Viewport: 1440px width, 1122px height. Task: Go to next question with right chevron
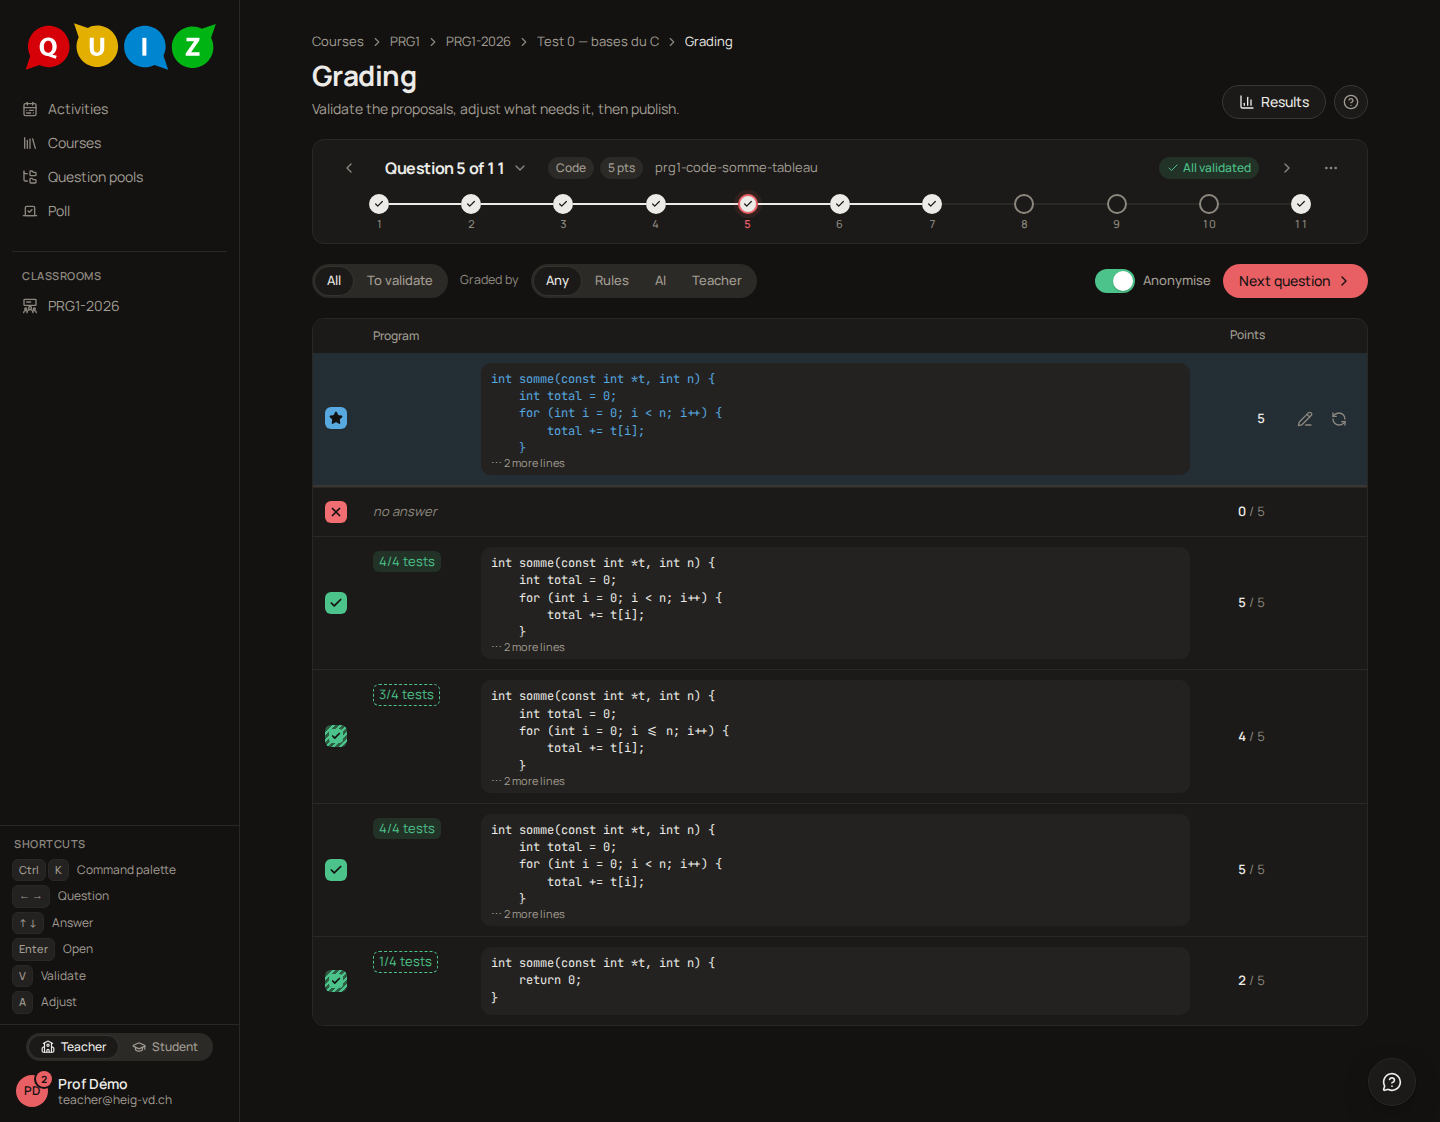(x=1287, y=168)
